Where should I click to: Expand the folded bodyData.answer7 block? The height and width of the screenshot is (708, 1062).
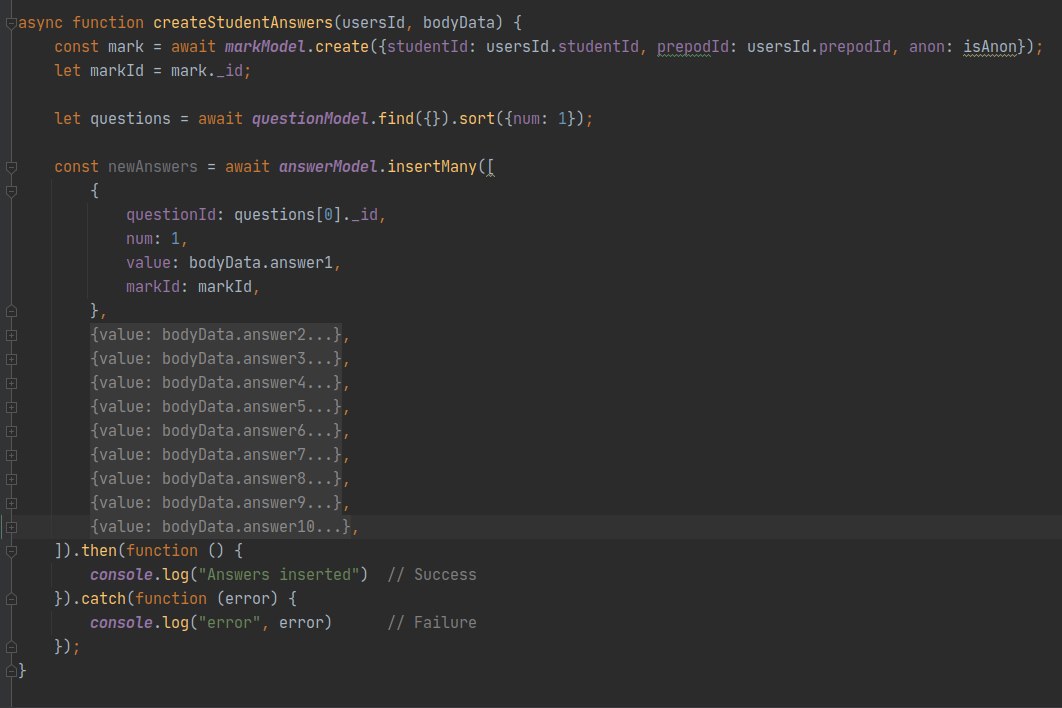click(12, 455)
